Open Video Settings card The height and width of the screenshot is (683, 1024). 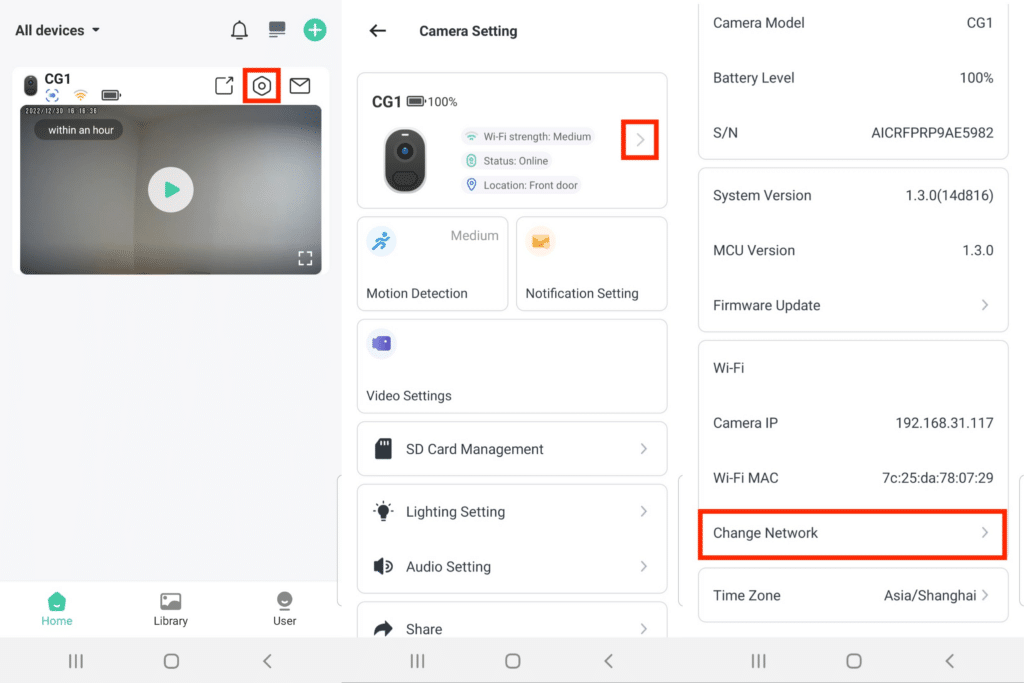click(x=512, y=366)
